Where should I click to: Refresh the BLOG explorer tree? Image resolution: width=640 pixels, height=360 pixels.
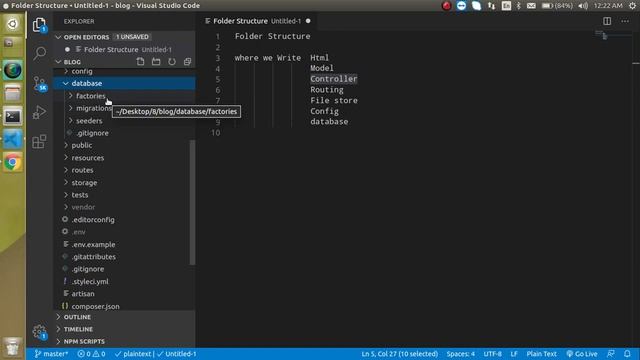172,62
